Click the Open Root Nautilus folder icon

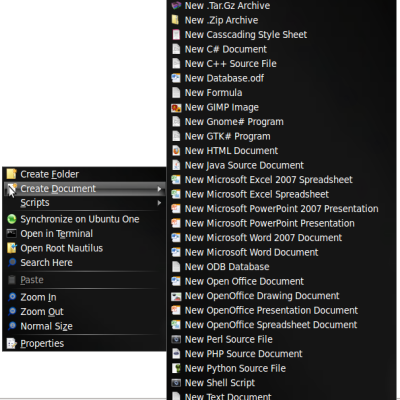pos(11,248)
